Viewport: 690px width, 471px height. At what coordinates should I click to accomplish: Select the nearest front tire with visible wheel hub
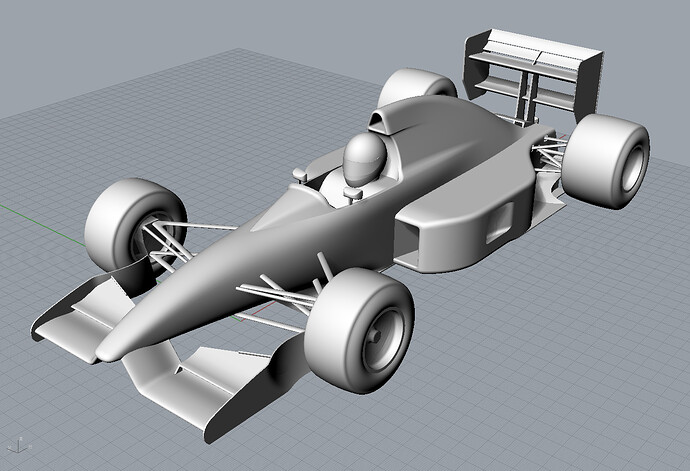coord(359,330)
